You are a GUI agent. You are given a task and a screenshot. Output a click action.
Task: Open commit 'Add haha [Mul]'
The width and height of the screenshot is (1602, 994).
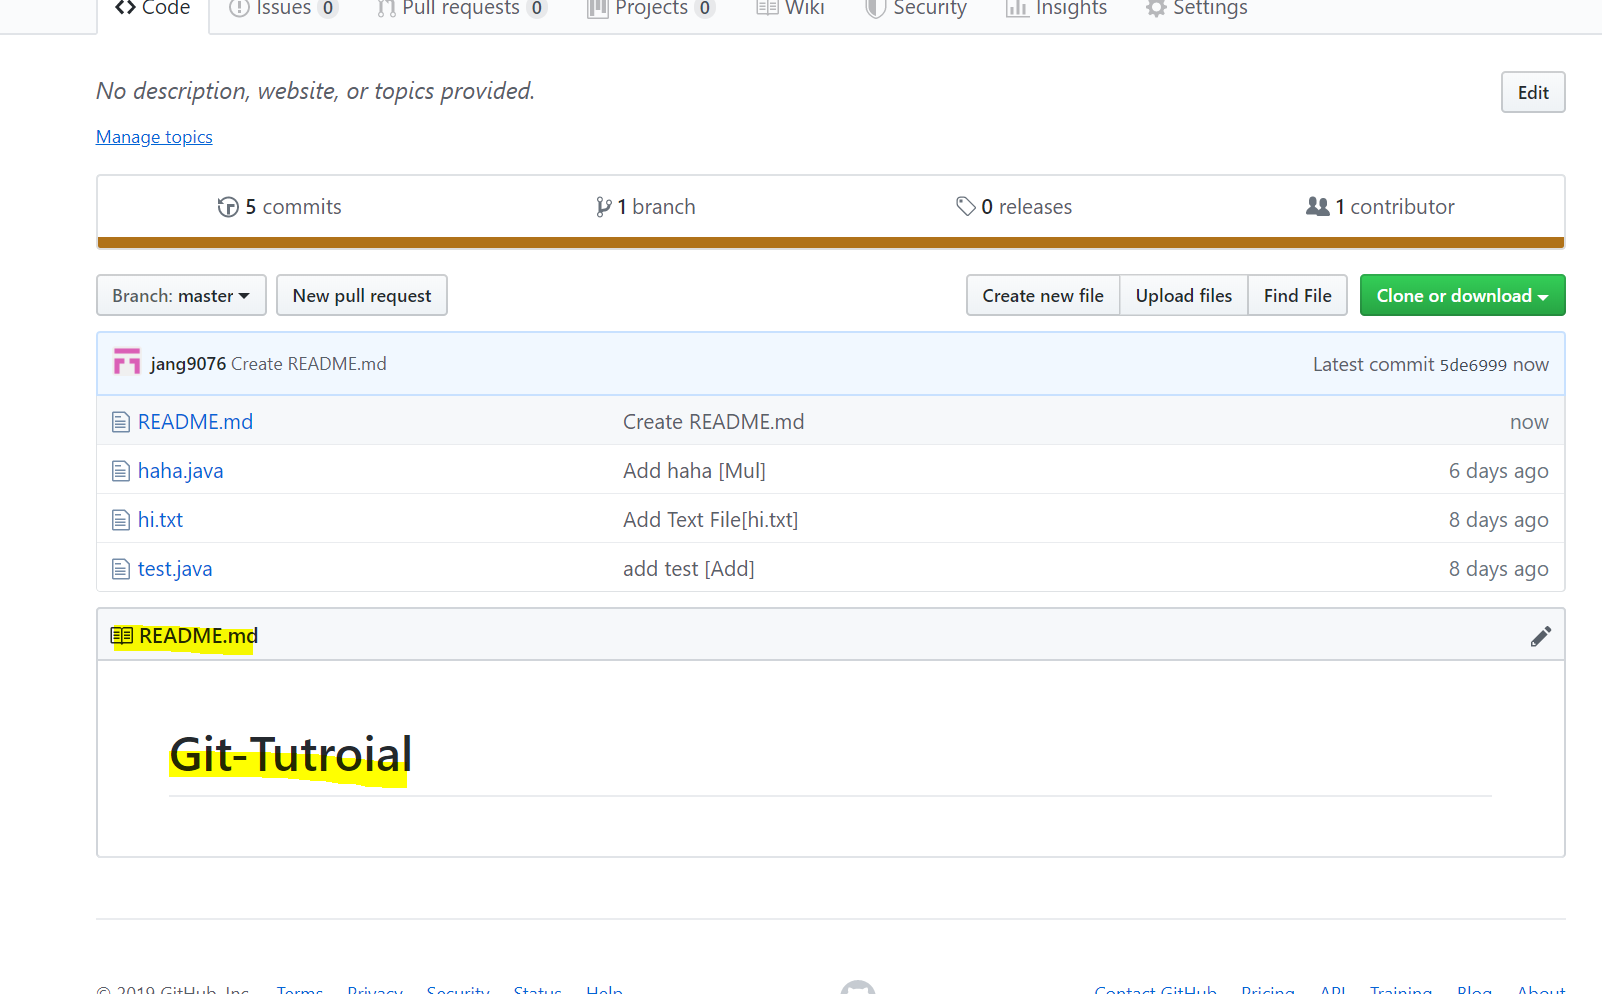click(694, 471)
